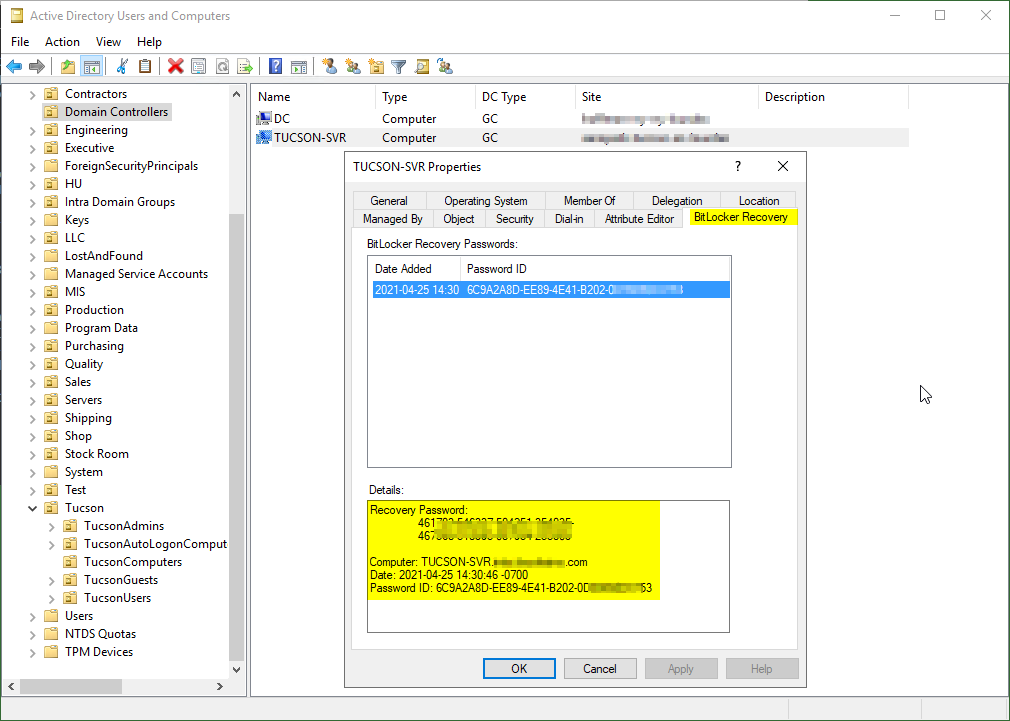
Task: Select the BitLocker Recovery tab
Action: (741, 217)
